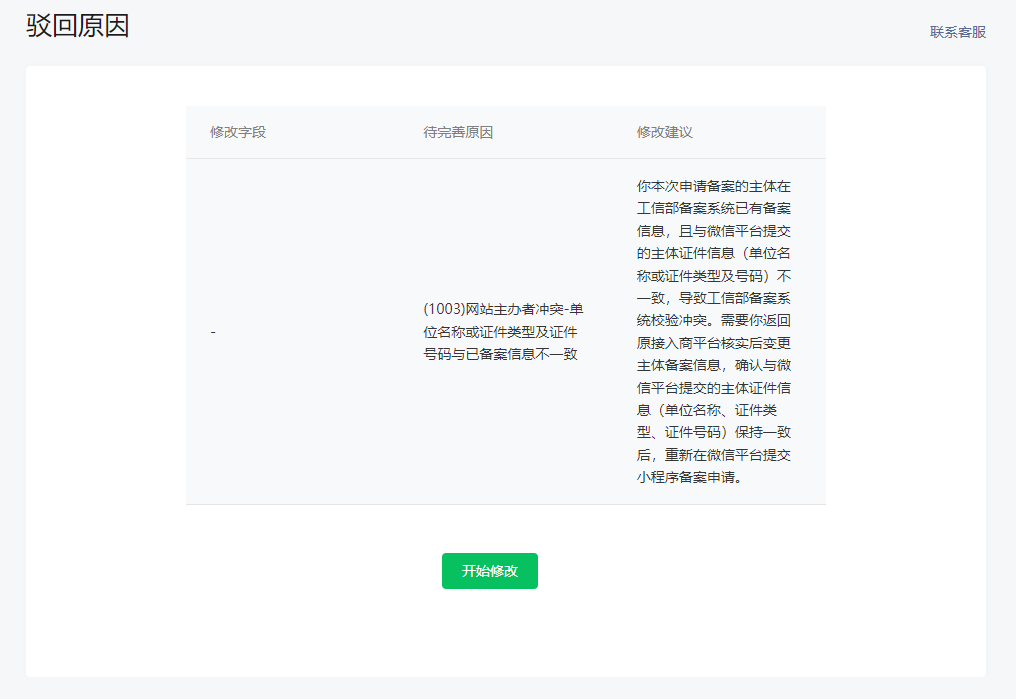Viewport: 1016px width, 699px height.
Task: Select the 修改字段 column header
Action: pyautogui.click(x=238, y=132)
